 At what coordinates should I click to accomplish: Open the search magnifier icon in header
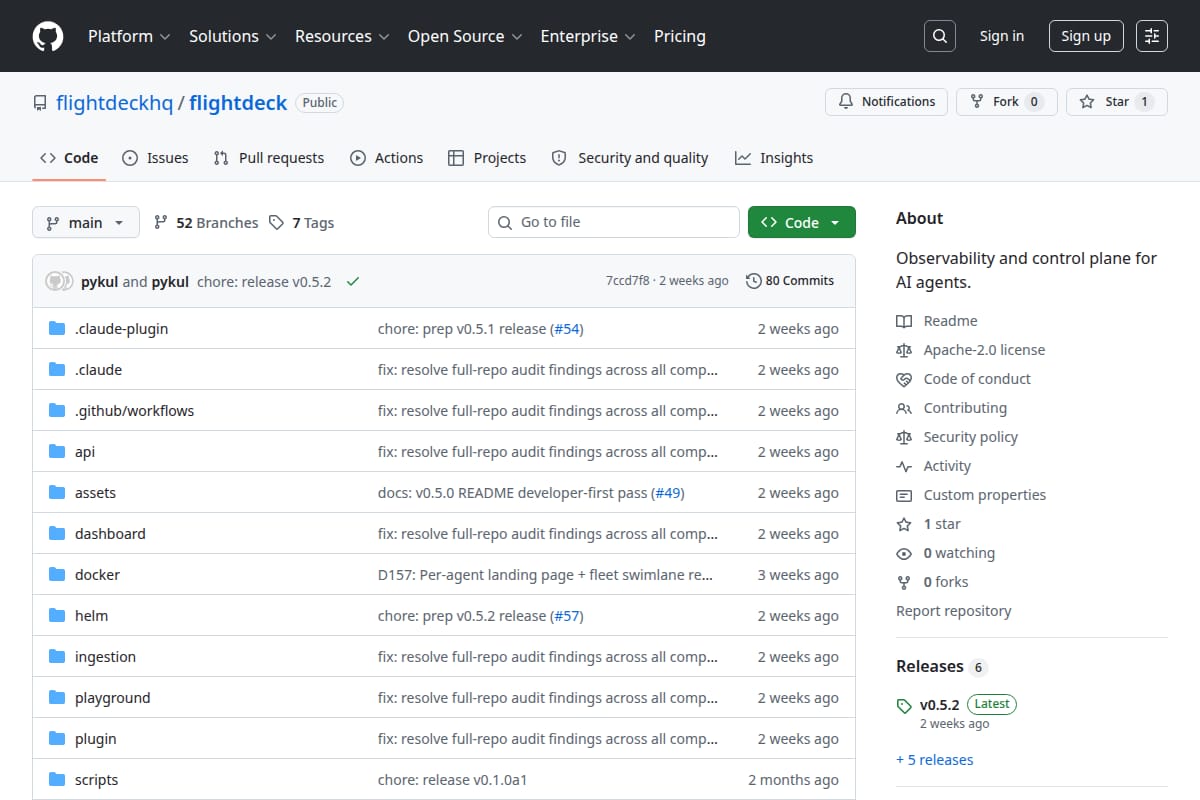[x=939, y=36]
